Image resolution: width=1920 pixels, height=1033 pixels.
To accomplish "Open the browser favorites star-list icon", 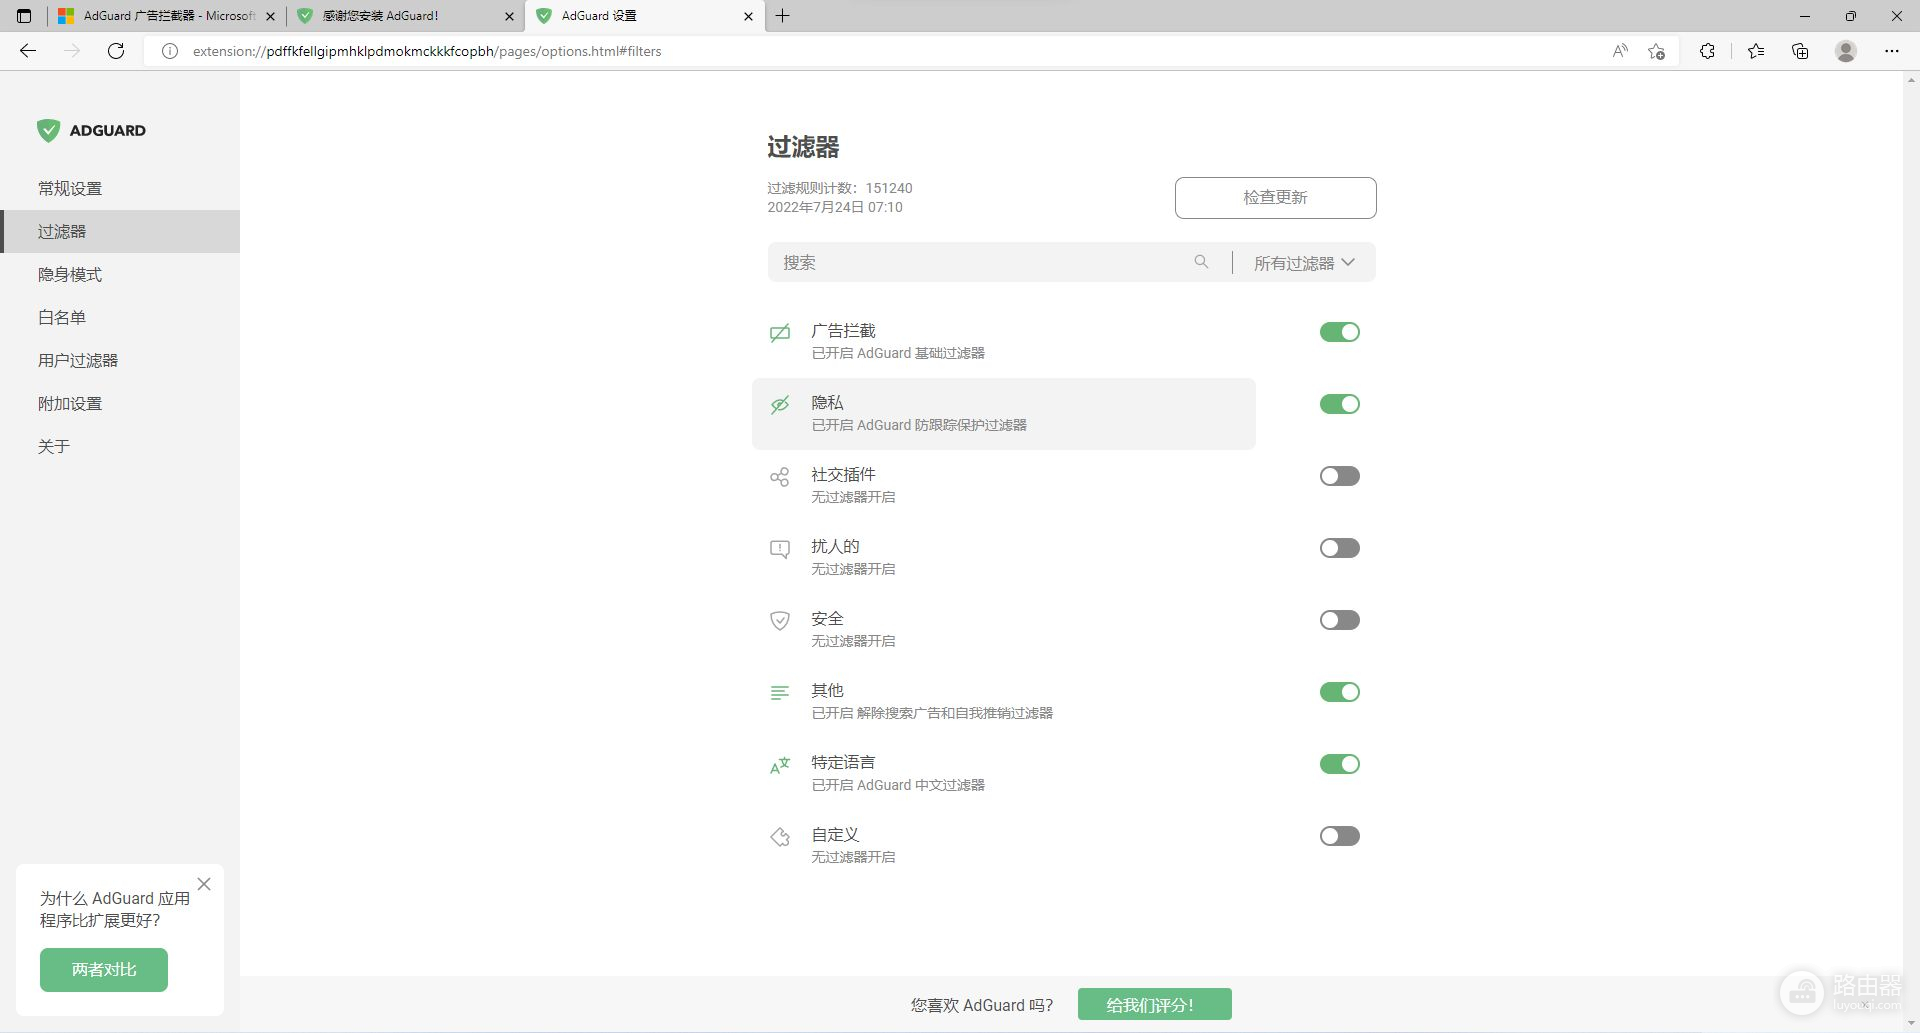I will 1756,51.
